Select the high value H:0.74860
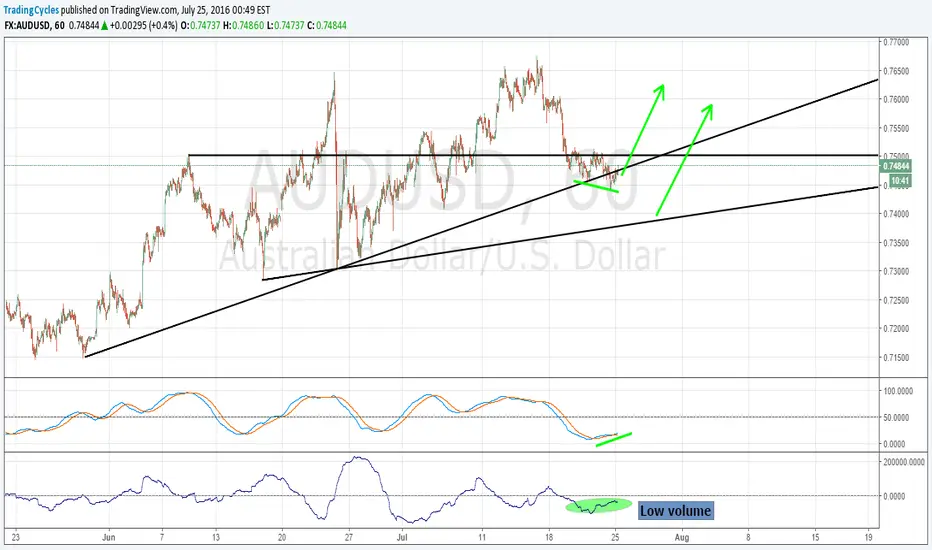The width and height of the screenshot is (932, 550). click(x=243, y=26)
